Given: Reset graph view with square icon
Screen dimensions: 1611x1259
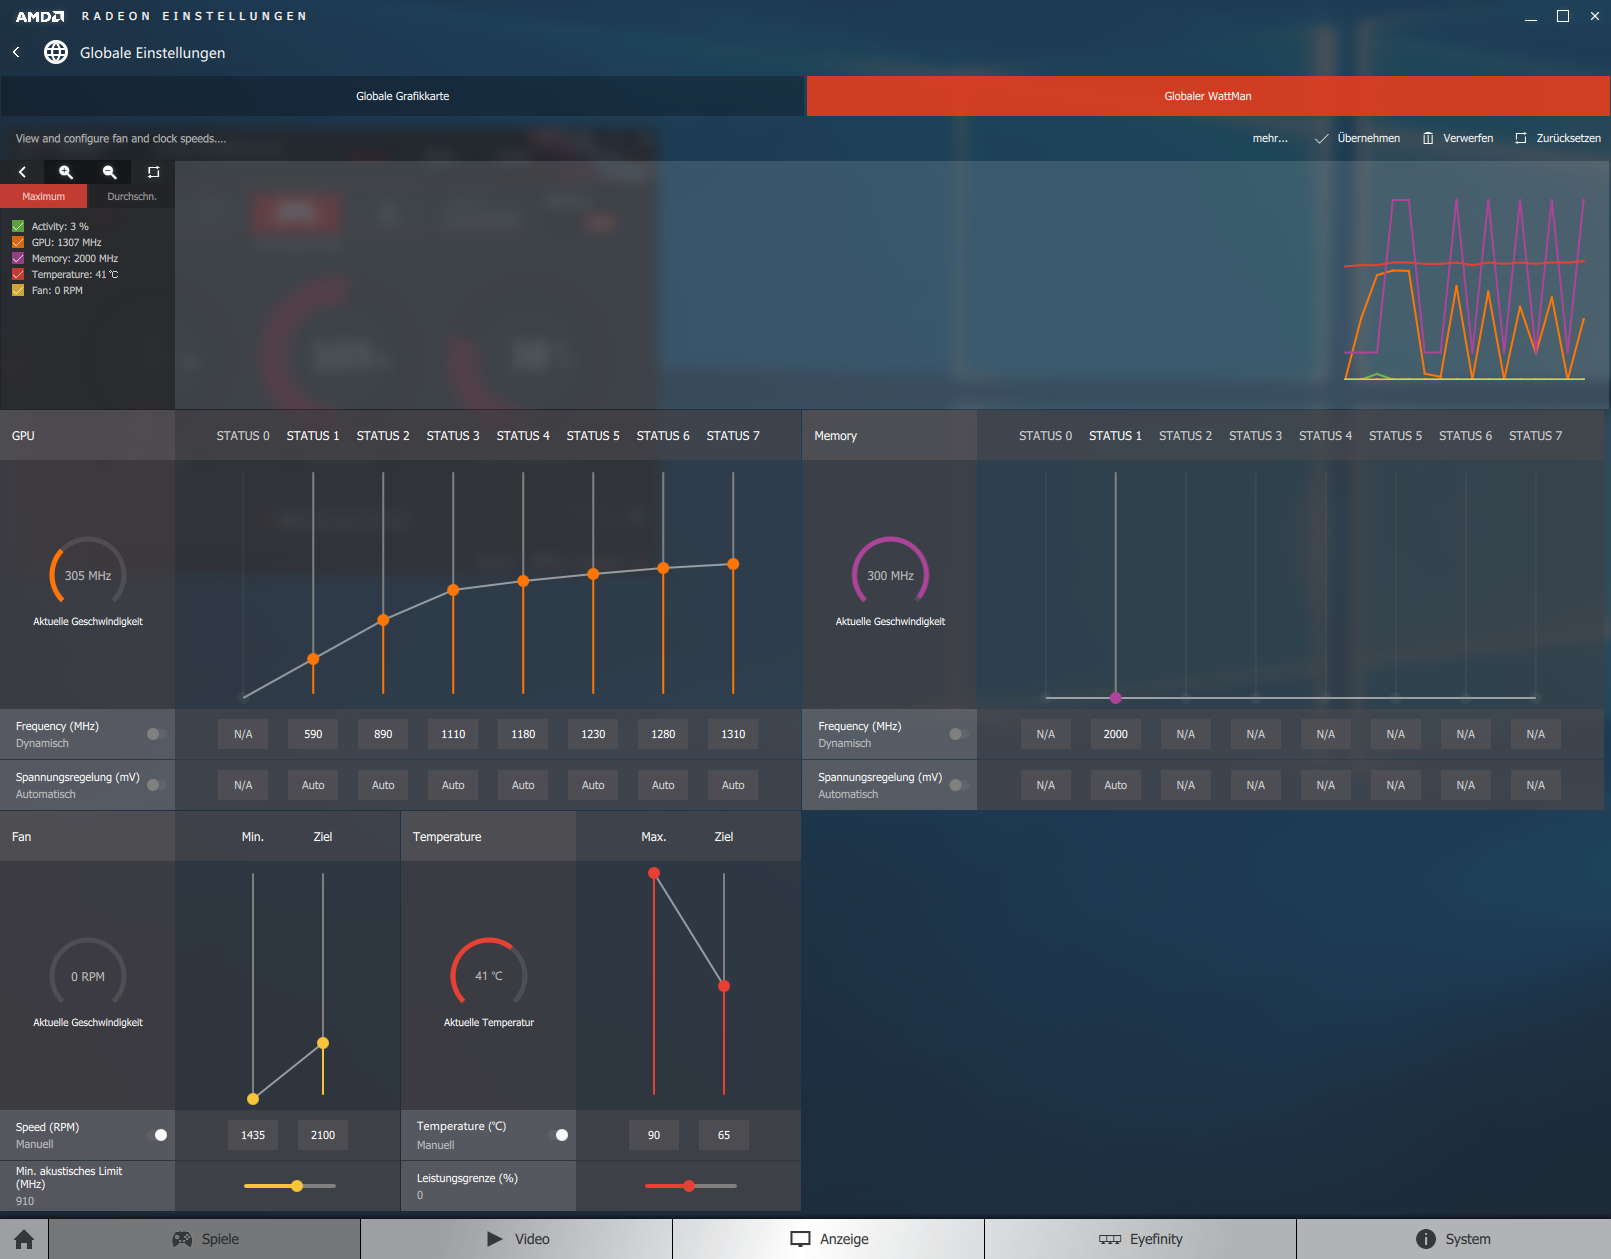Looking at the screenshot, I should [x=153, y=172].
